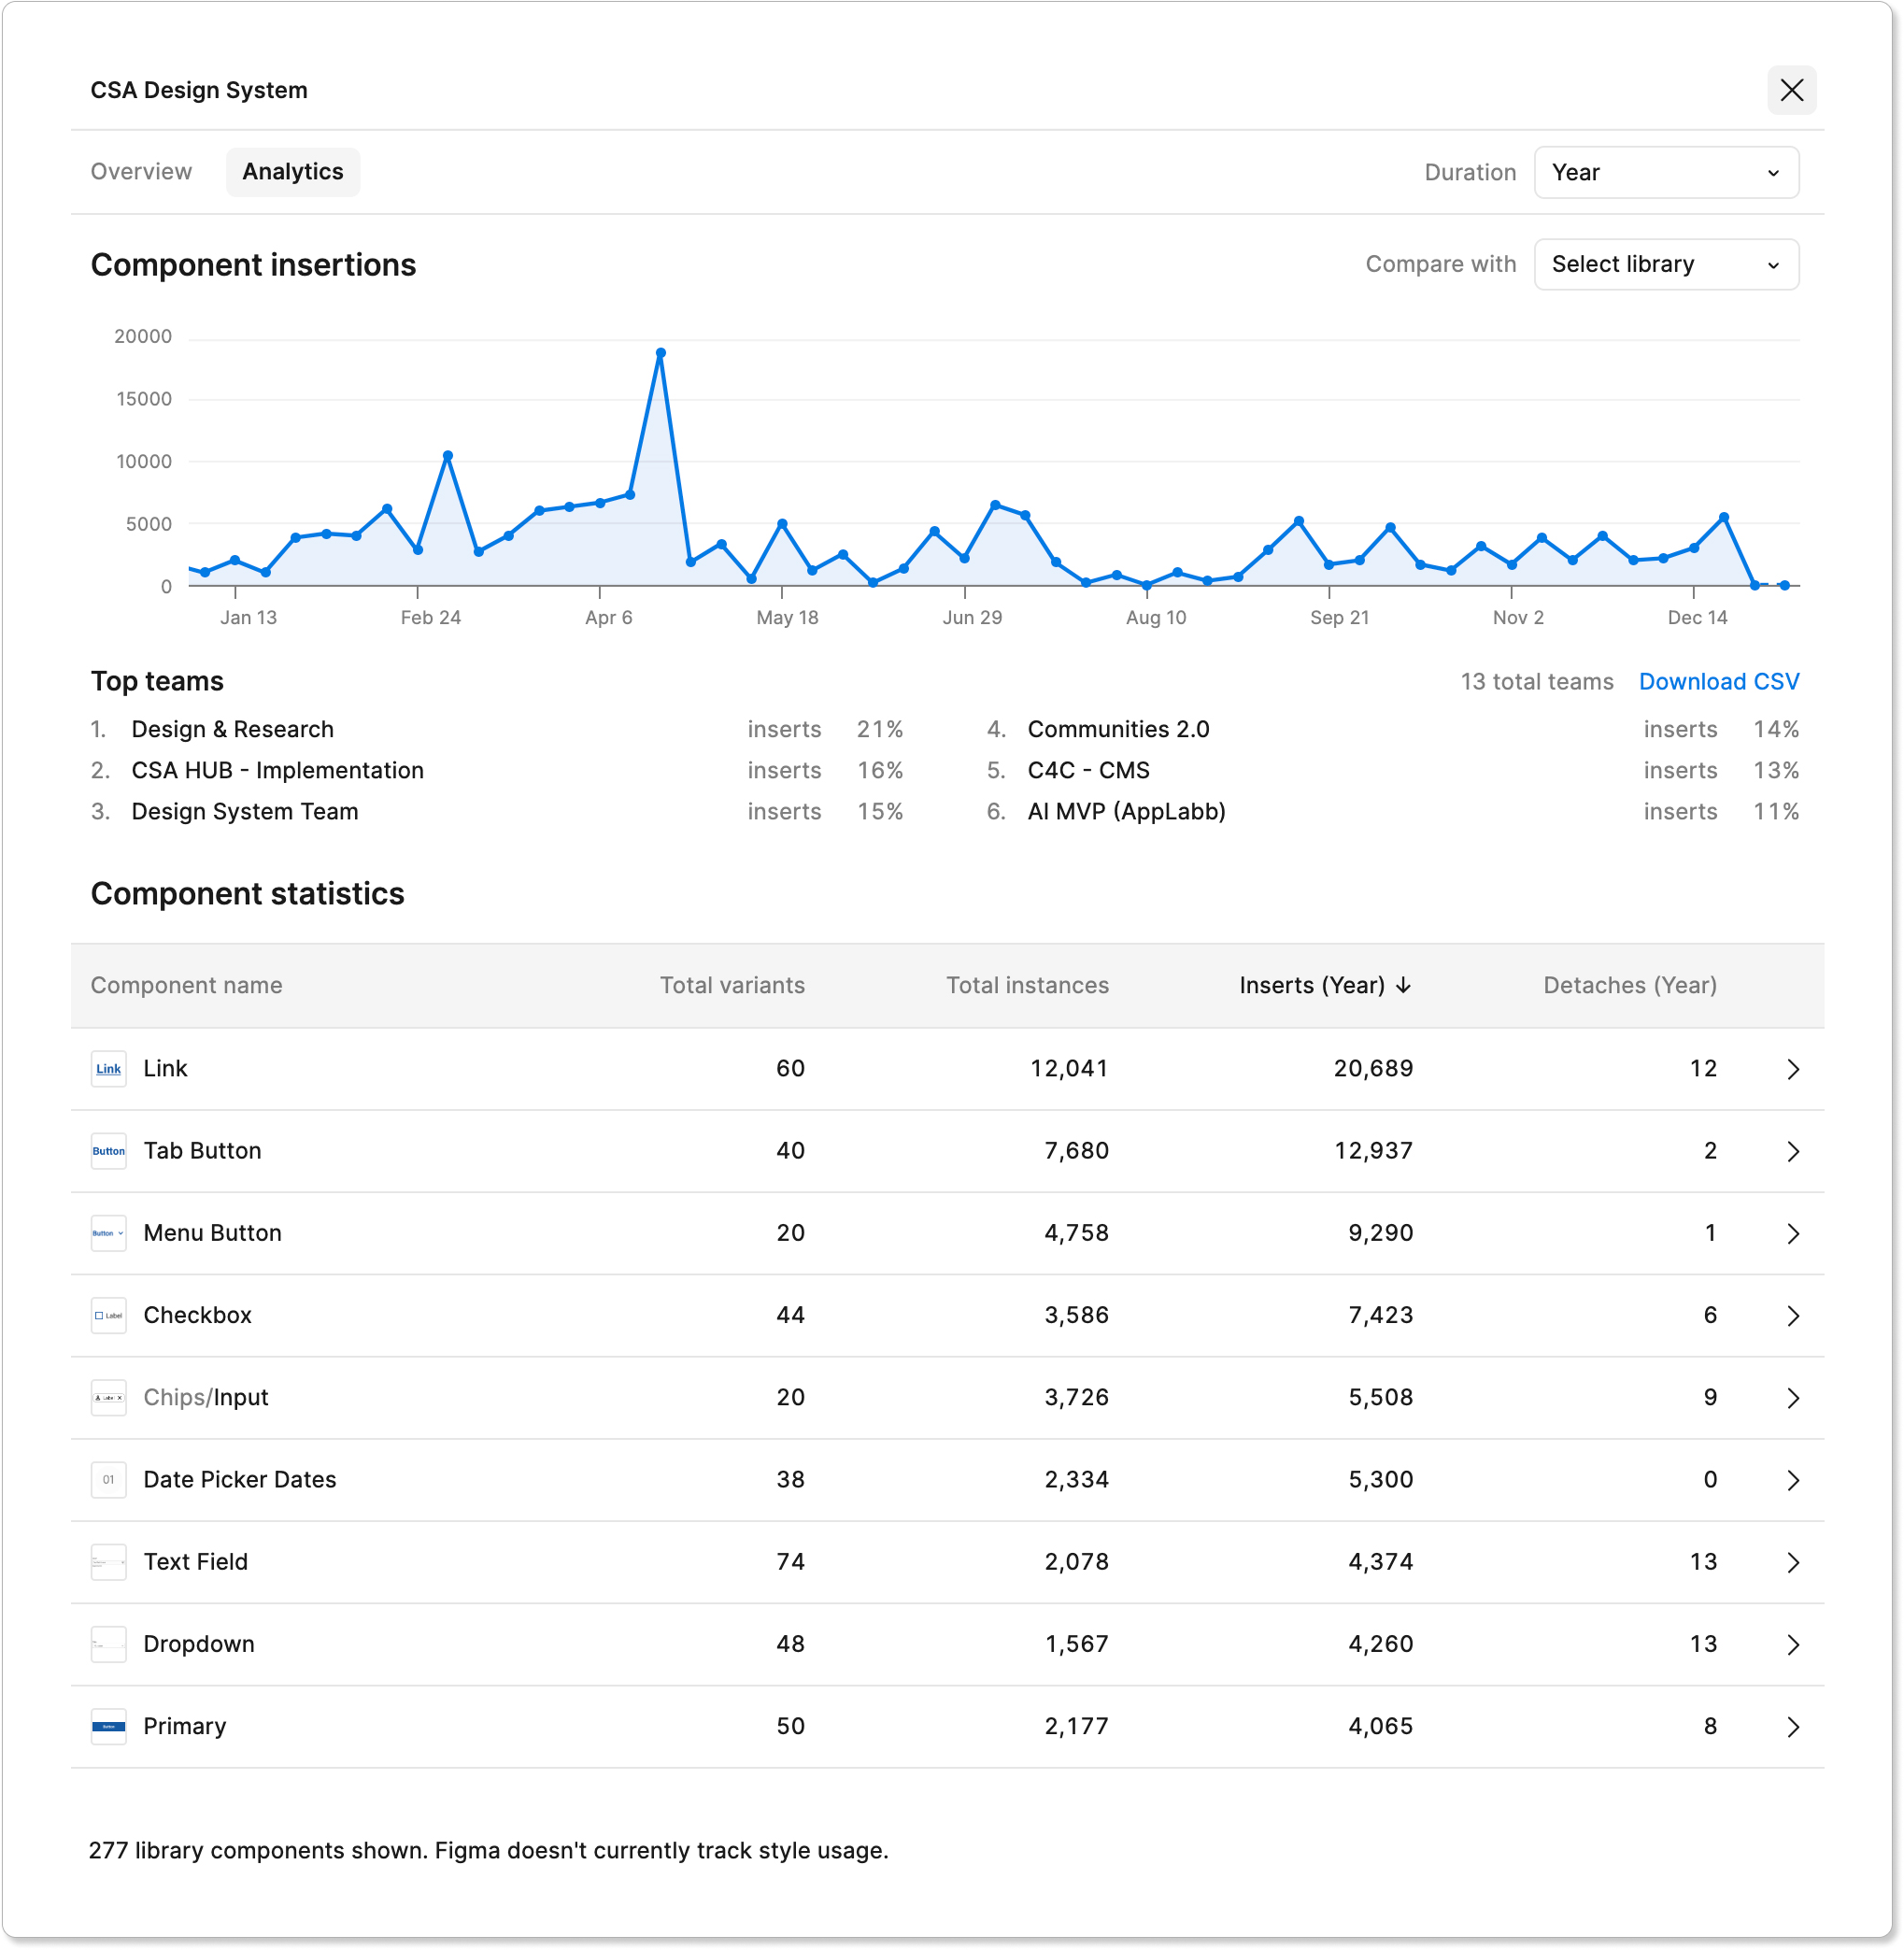The image size is (1904, 1950).
Task: Select the Analytics tab
Action: click(292, 171)
